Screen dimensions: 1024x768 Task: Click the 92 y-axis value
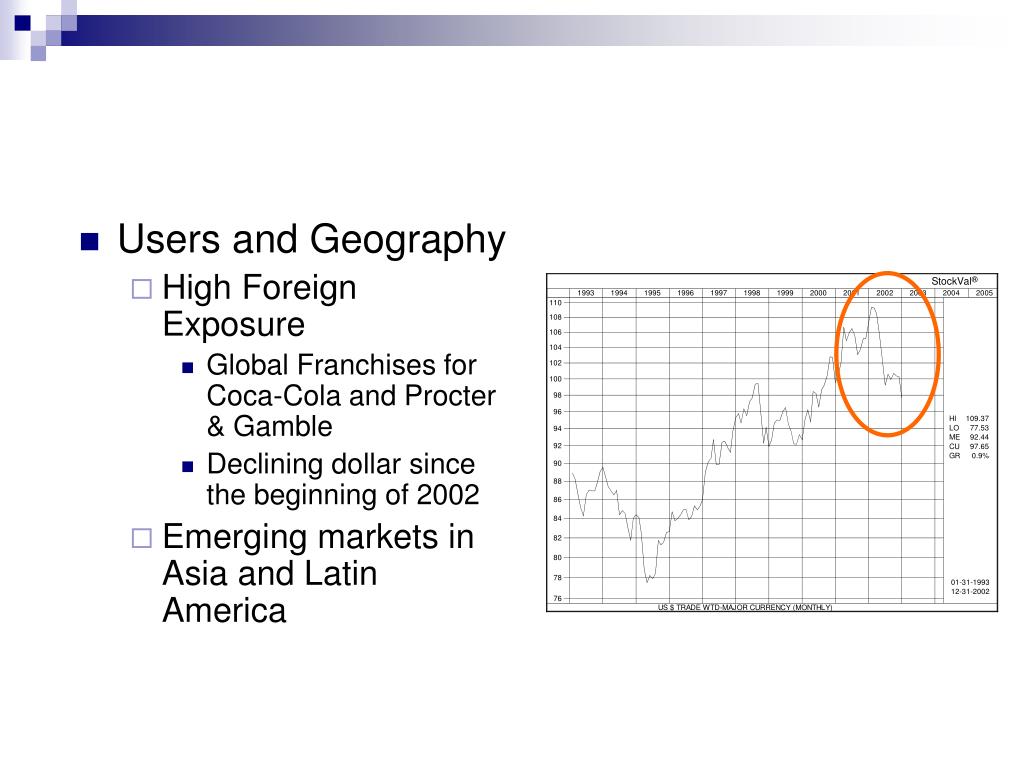pyautogui.click(x=557, y=445)
